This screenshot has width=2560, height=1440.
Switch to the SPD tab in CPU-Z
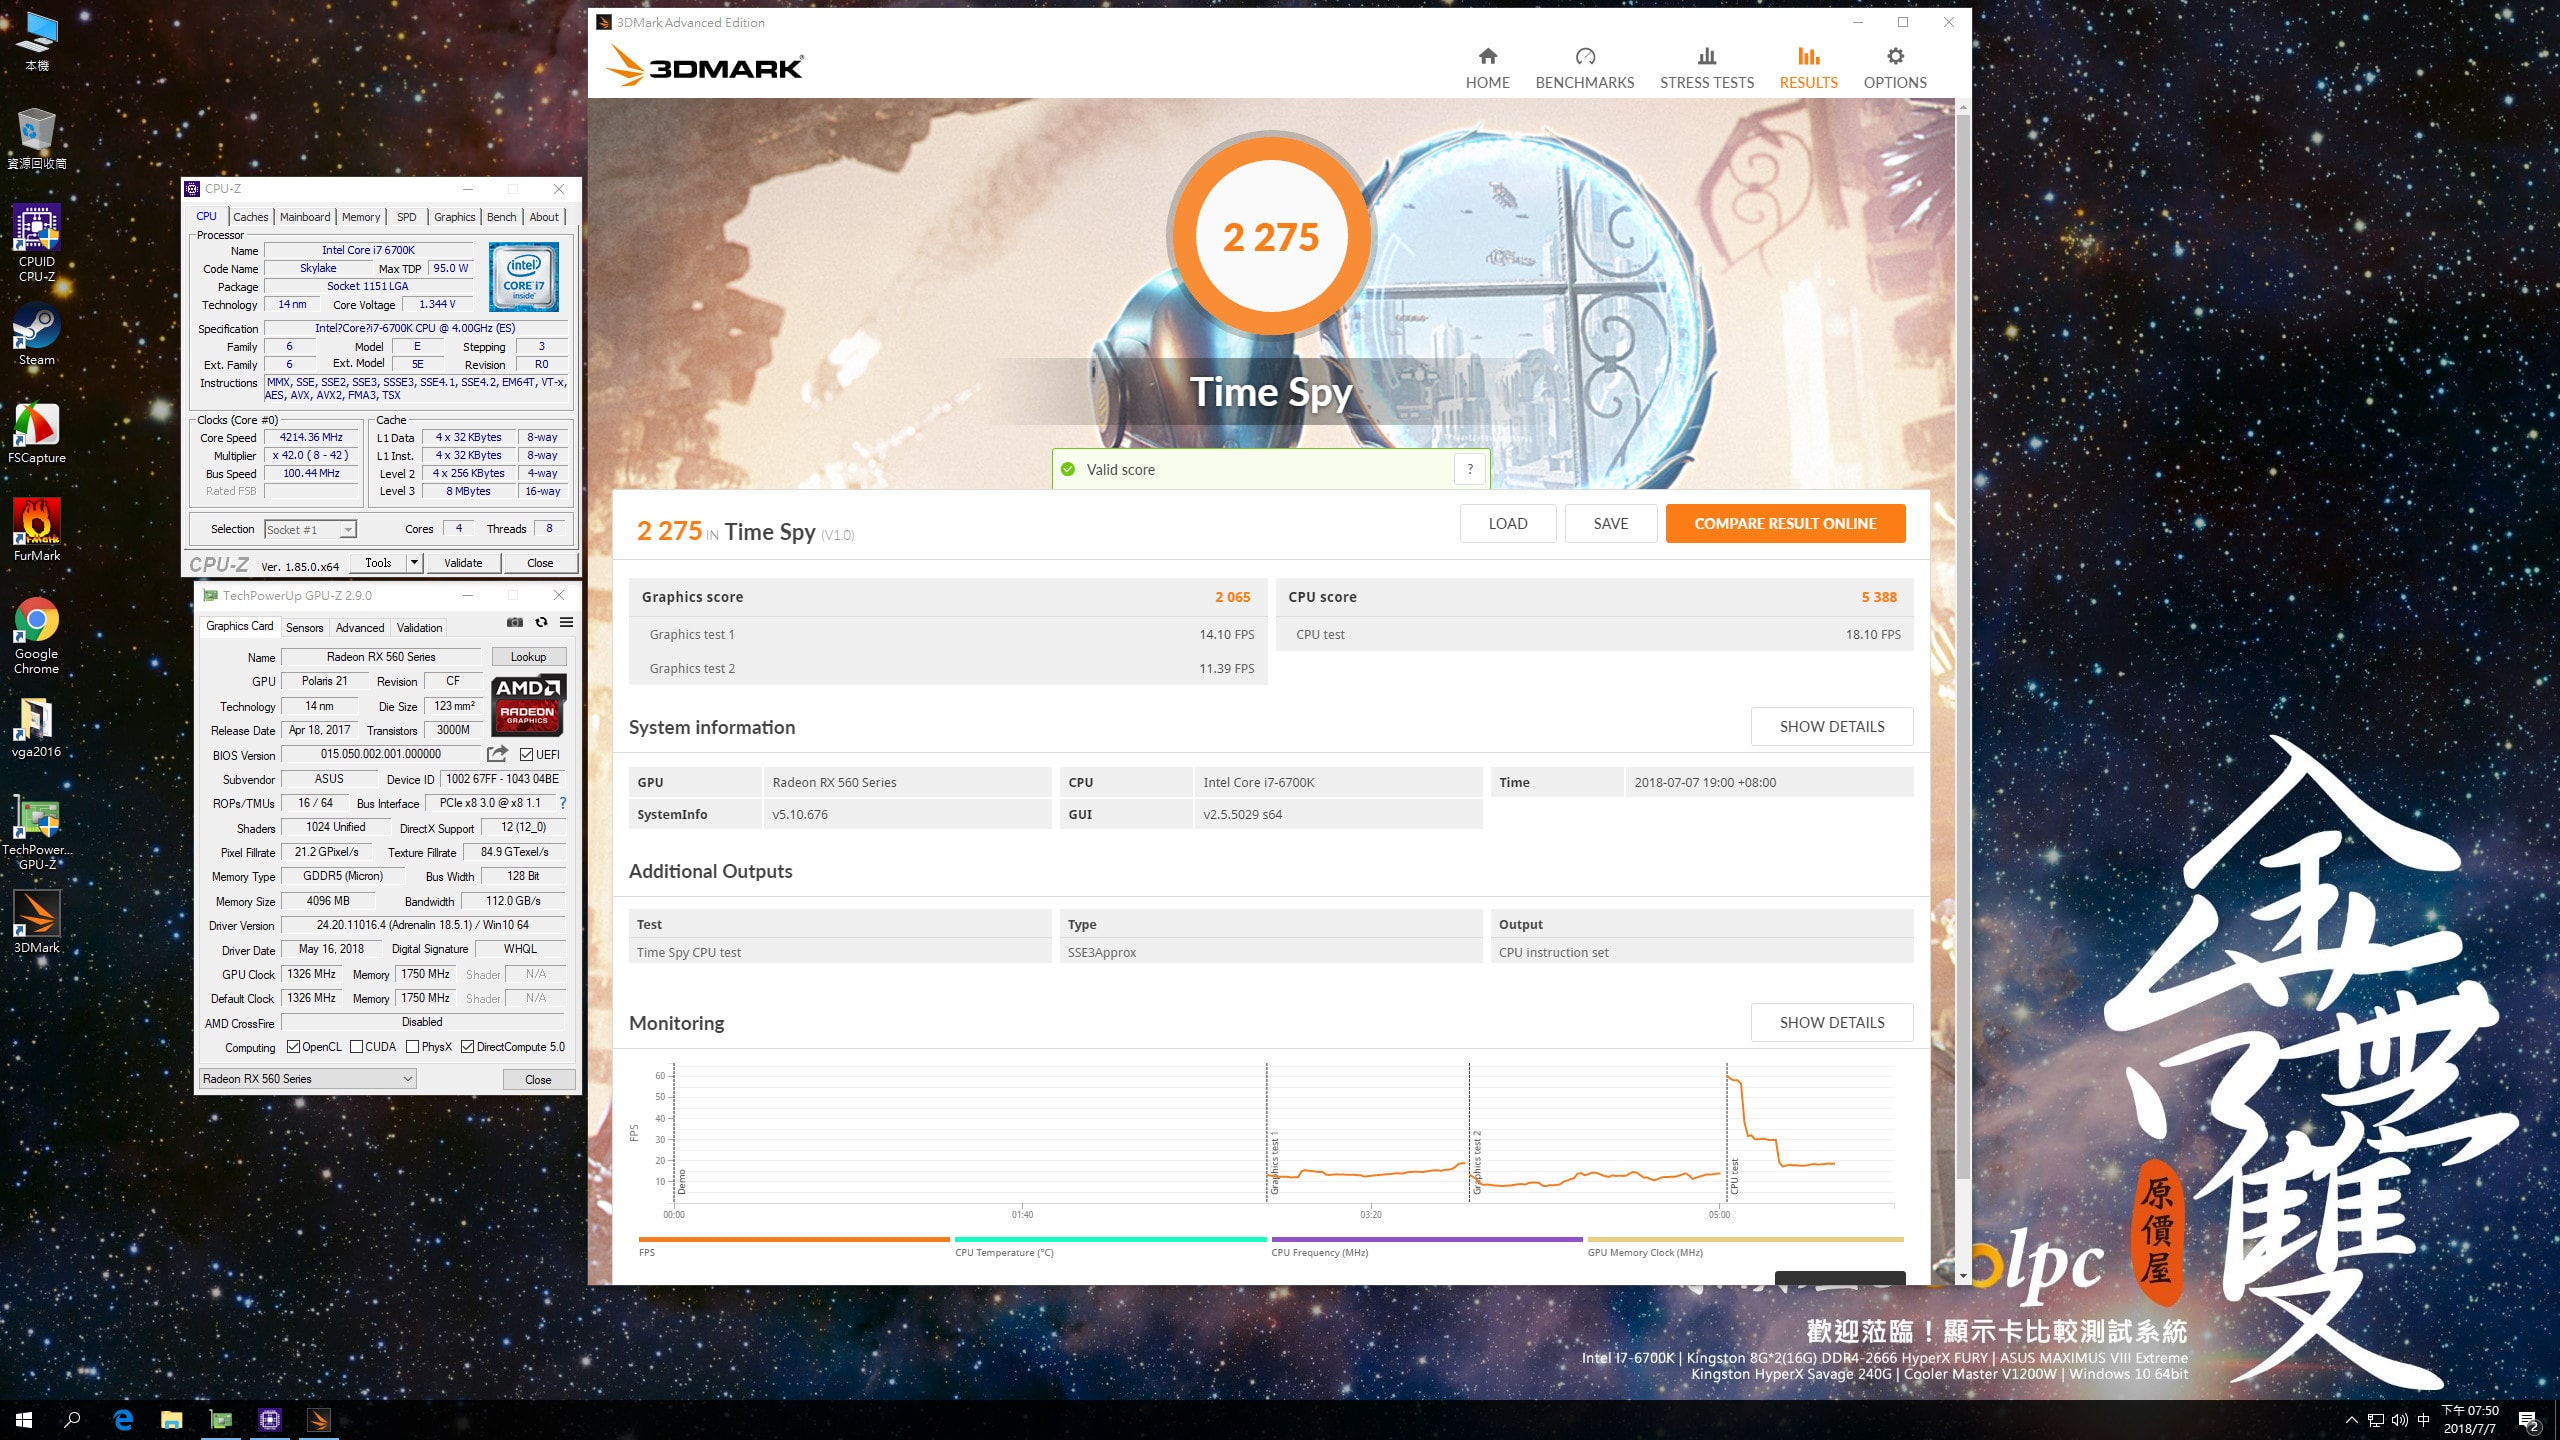coord(406,216)
